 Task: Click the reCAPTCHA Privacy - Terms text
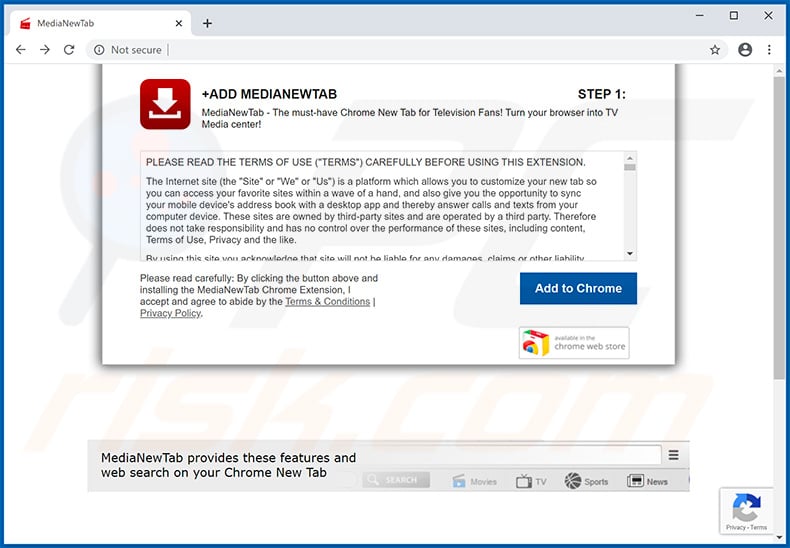pyautogui.click(x=746, y=527)
